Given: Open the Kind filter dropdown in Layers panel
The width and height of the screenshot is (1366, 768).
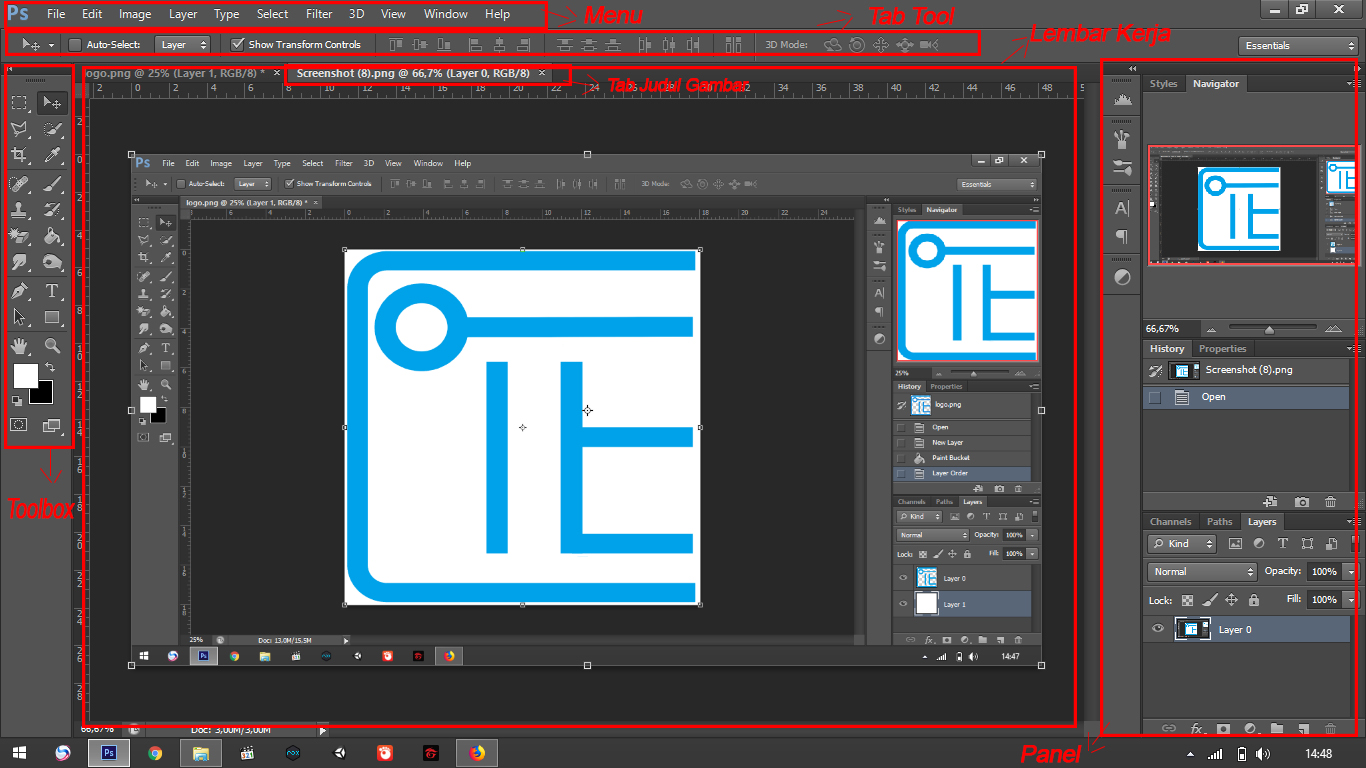Looking at the screenshot, I should point(1182,544).
